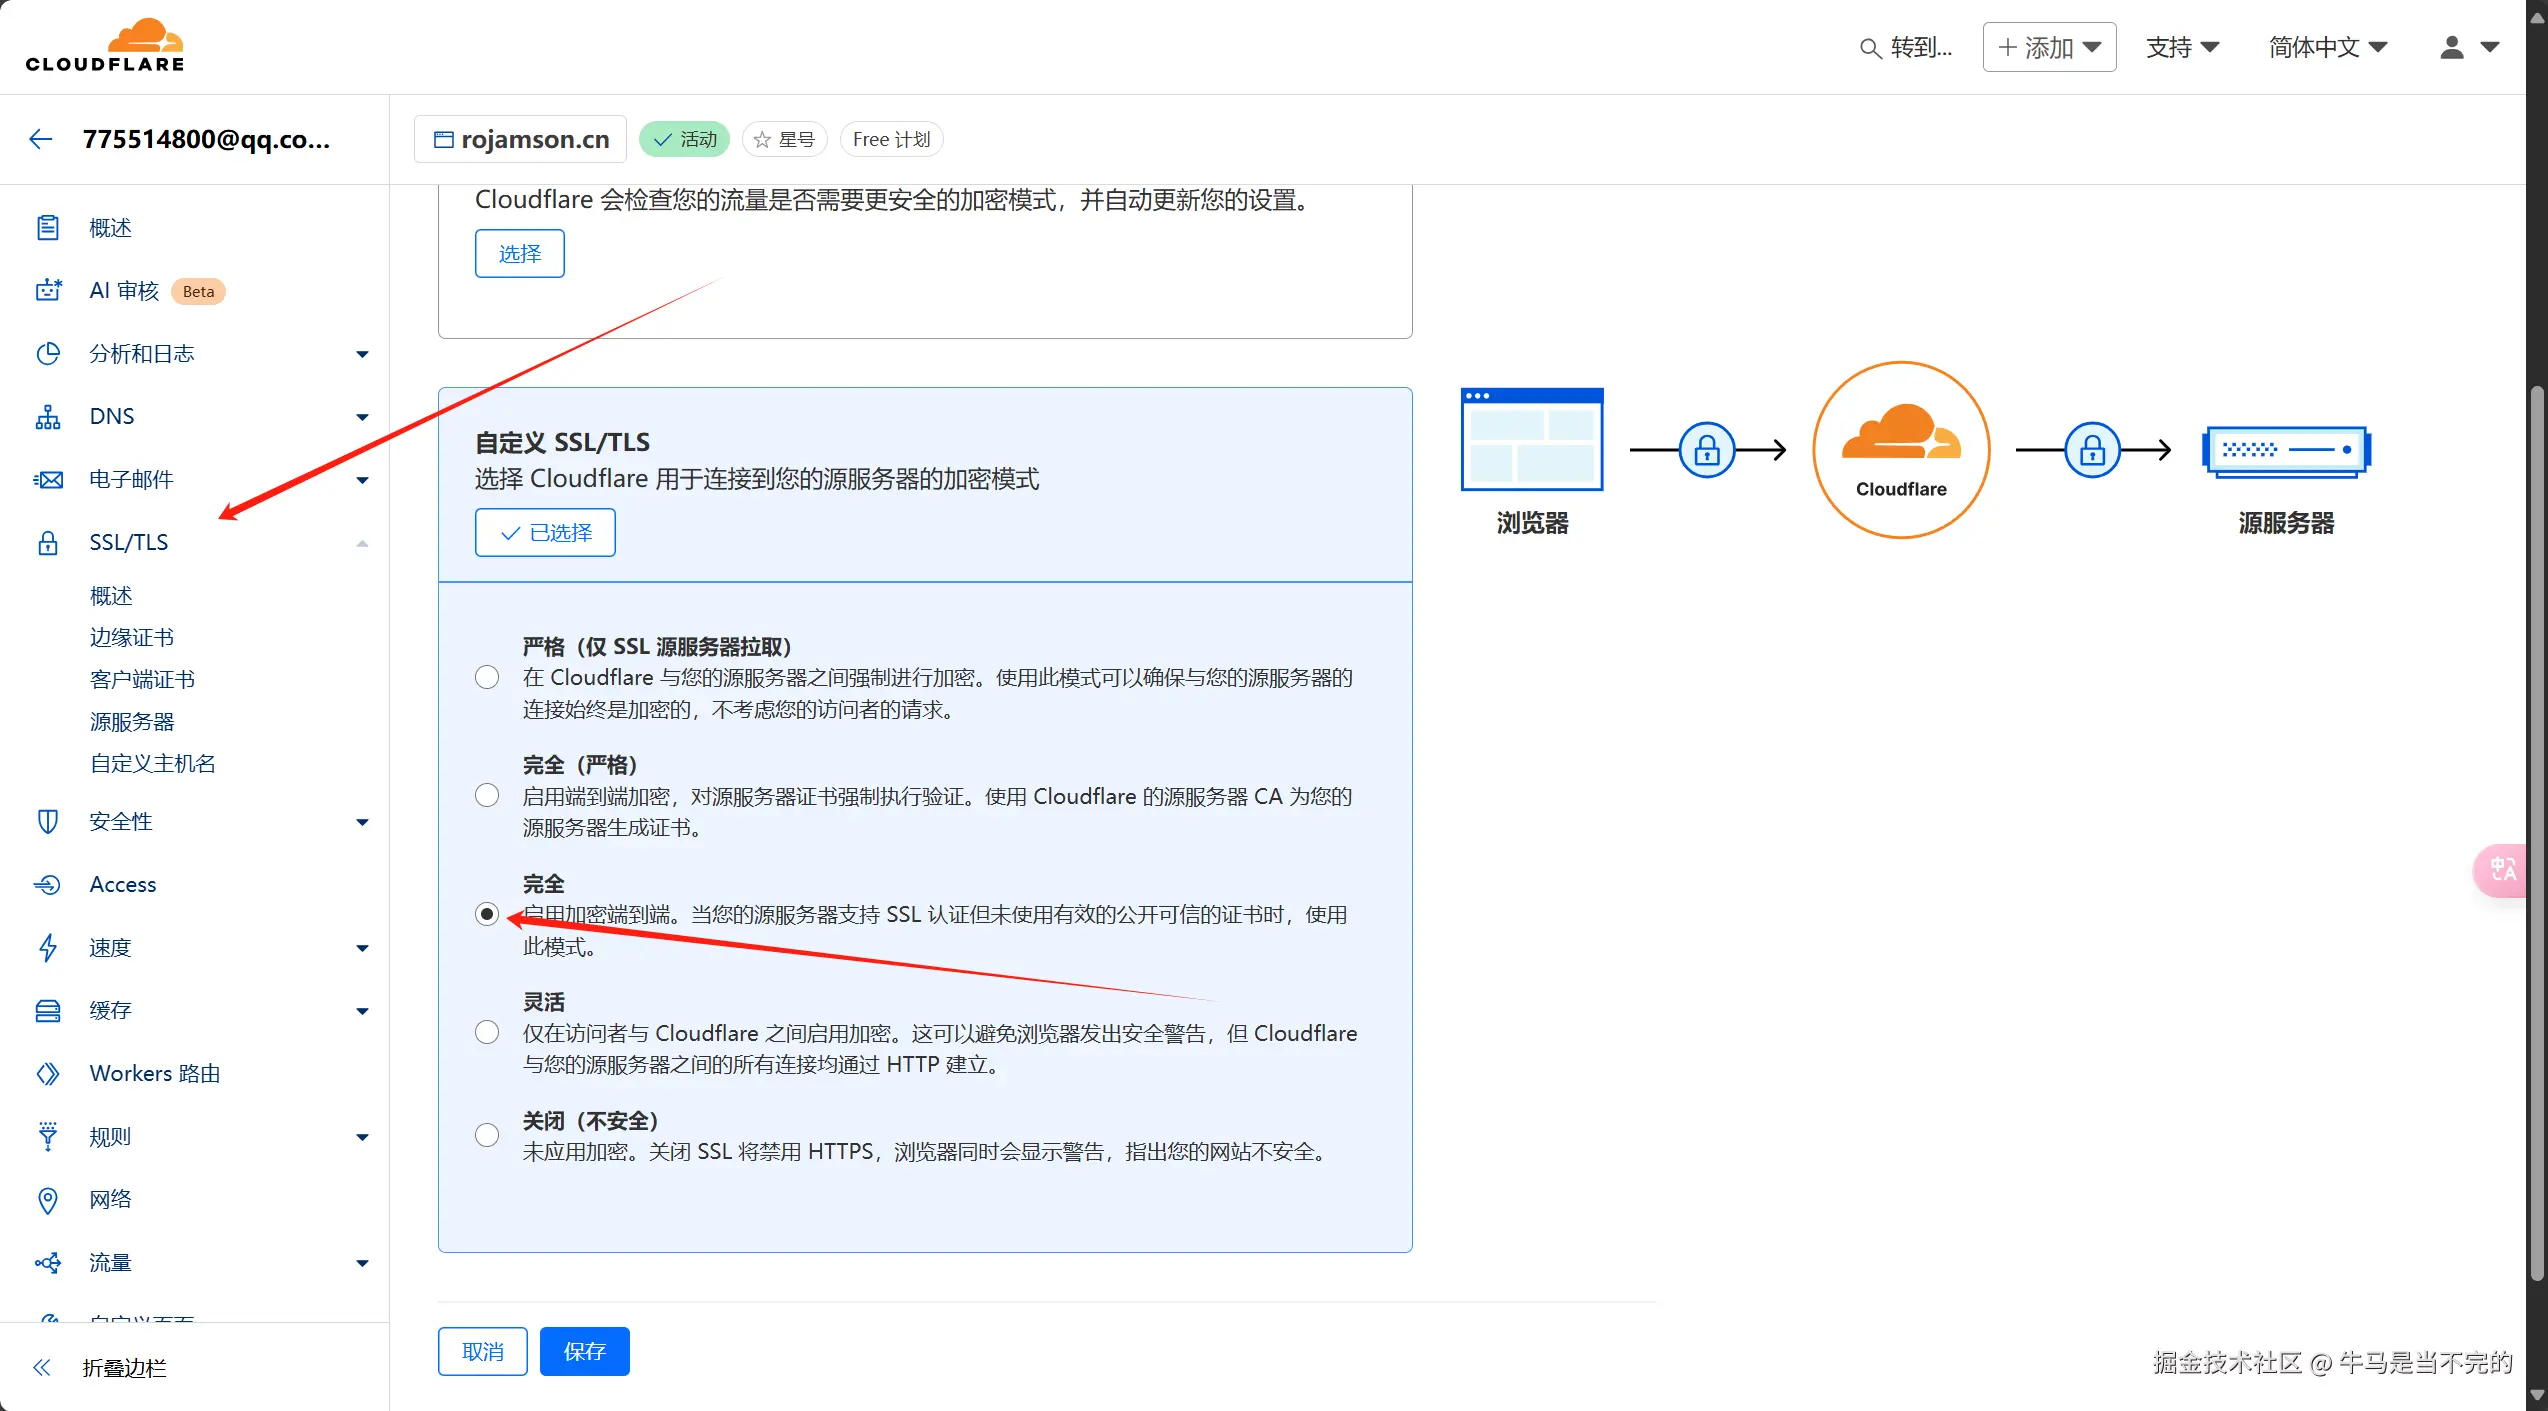Choose the 关闭 (不安全) radio option

tap(487, 1135)
